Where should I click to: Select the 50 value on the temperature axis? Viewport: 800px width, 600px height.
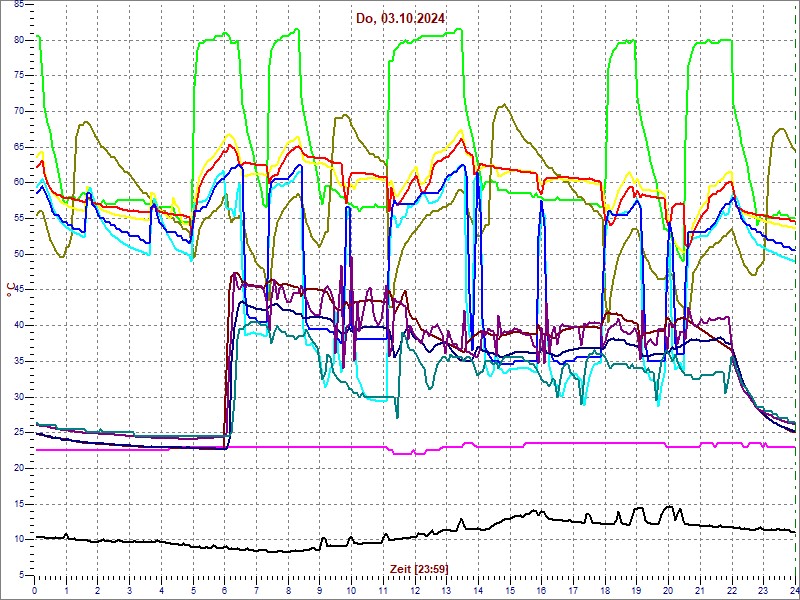(17, 254)
